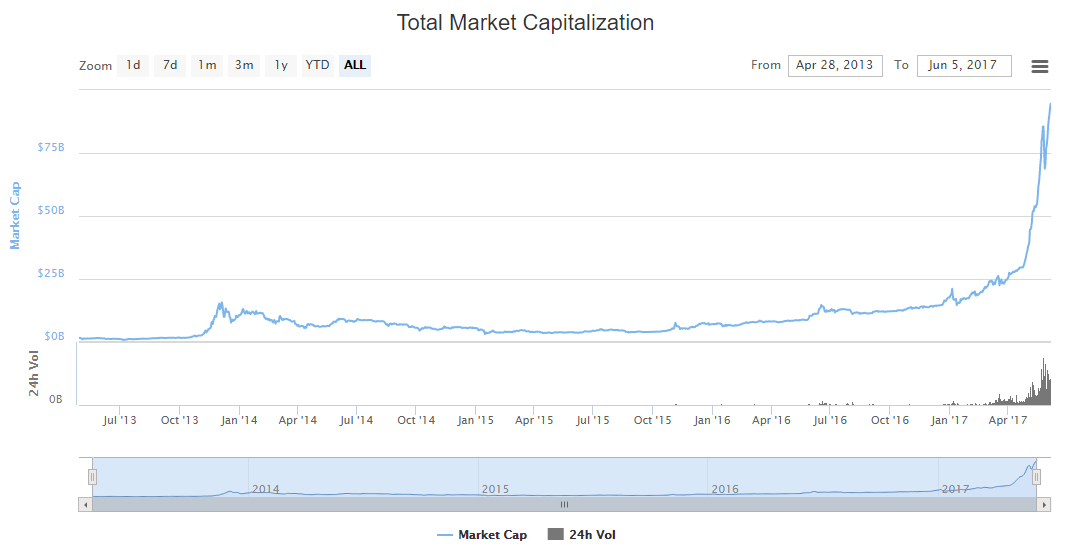
Task: Zoom chart to YTD
Action: (317, 66)
